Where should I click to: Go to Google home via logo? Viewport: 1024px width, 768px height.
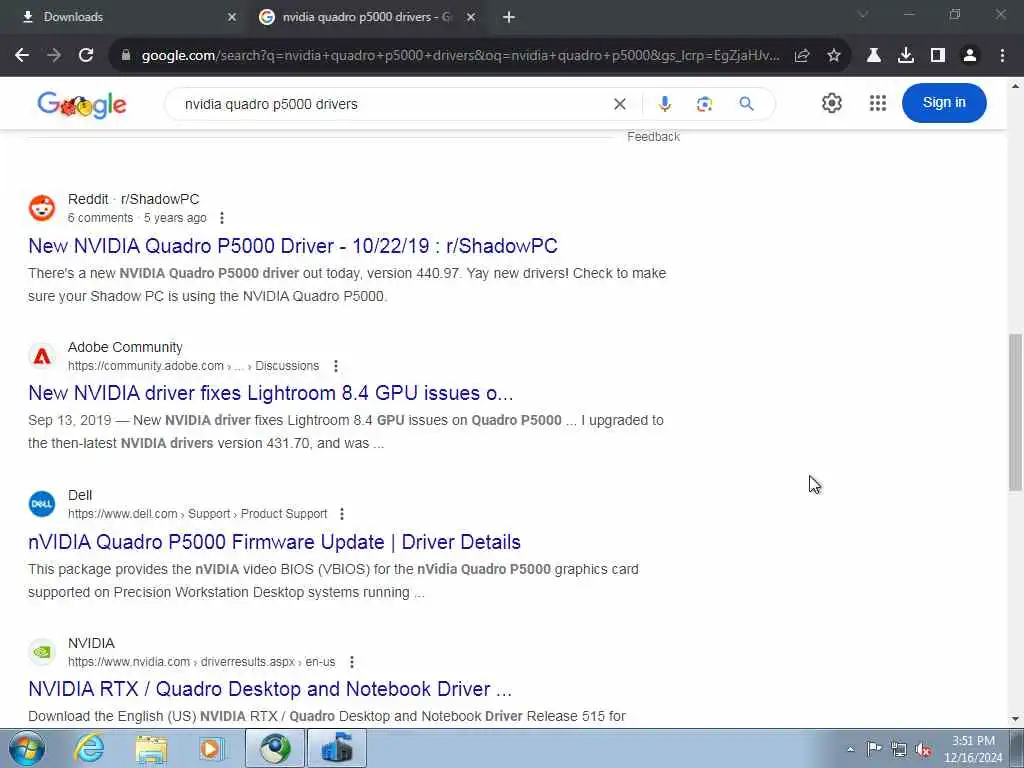pyautogui.click(x=82, y=104)
